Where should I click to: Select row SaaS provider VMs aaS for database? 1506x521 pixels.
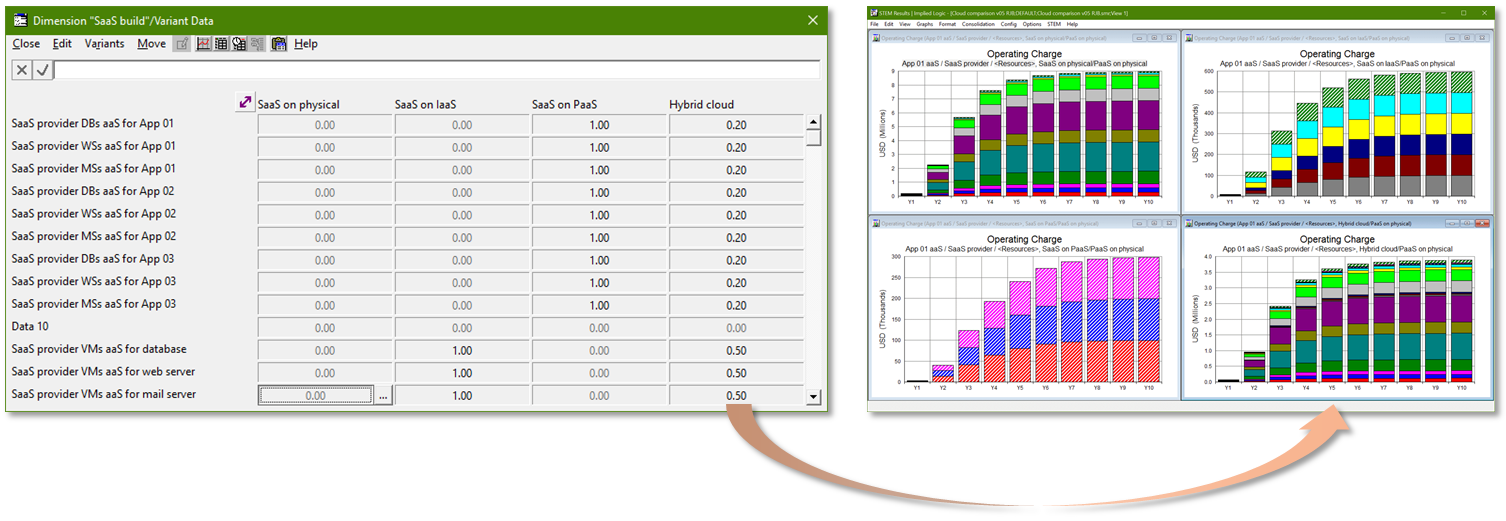point(99,349)
